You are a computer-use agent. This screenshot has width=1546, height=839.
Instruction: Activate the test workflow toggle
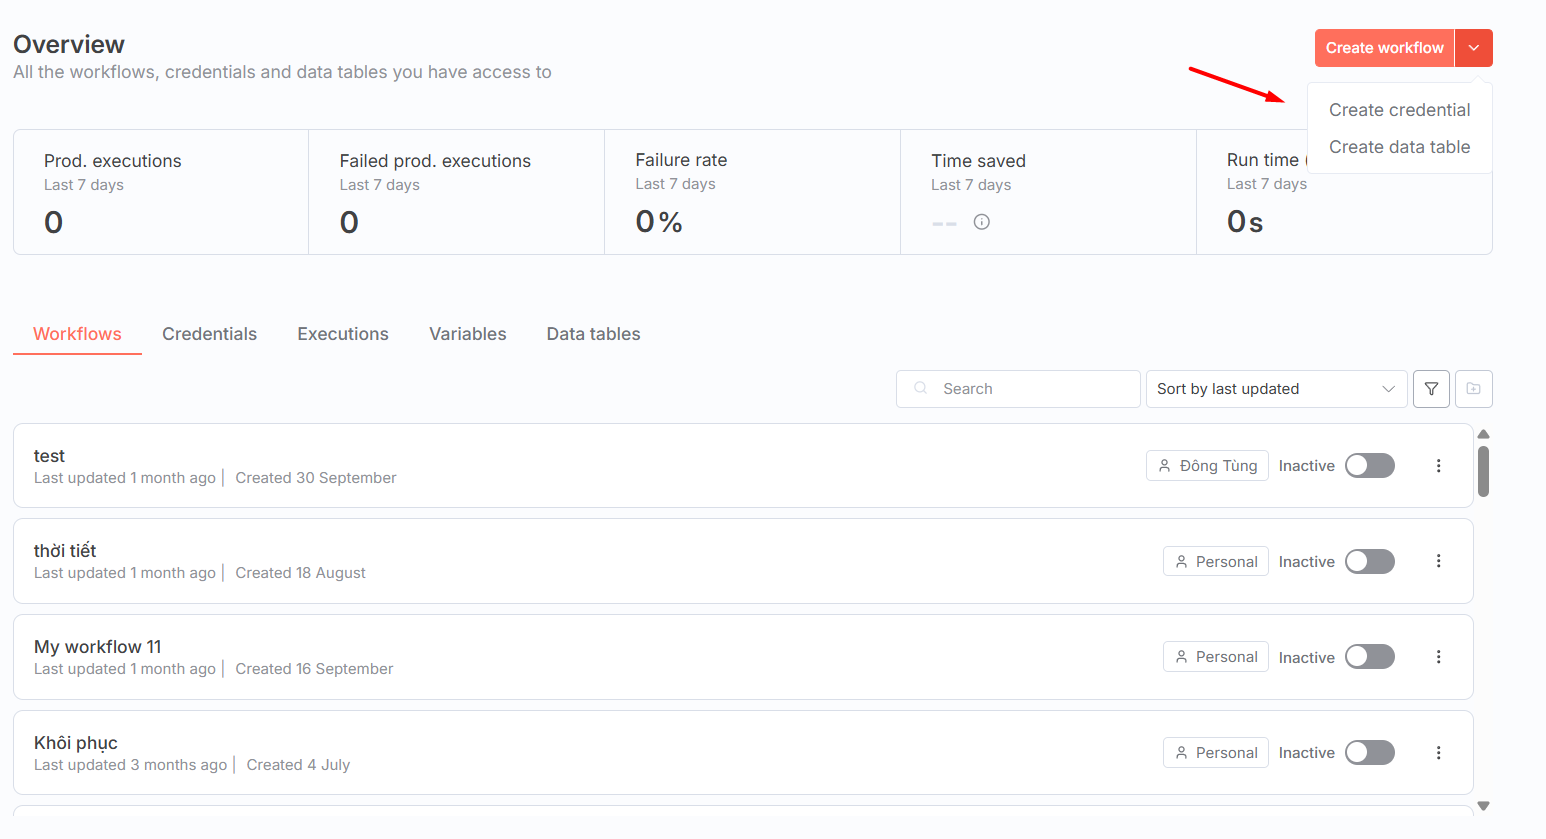[1369, 466]
